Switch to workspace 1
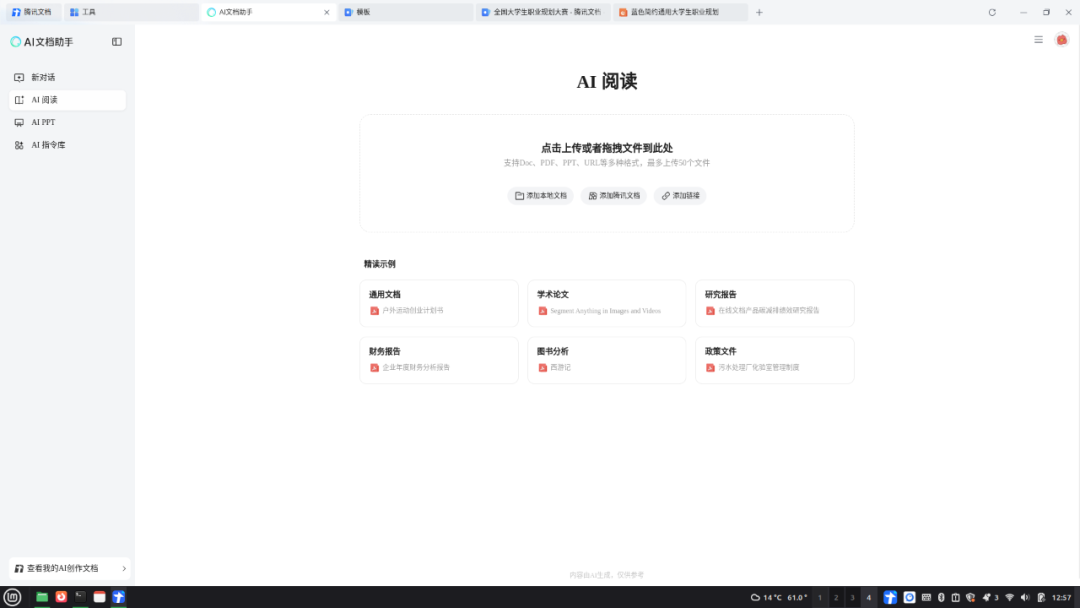 coord(820,598)
